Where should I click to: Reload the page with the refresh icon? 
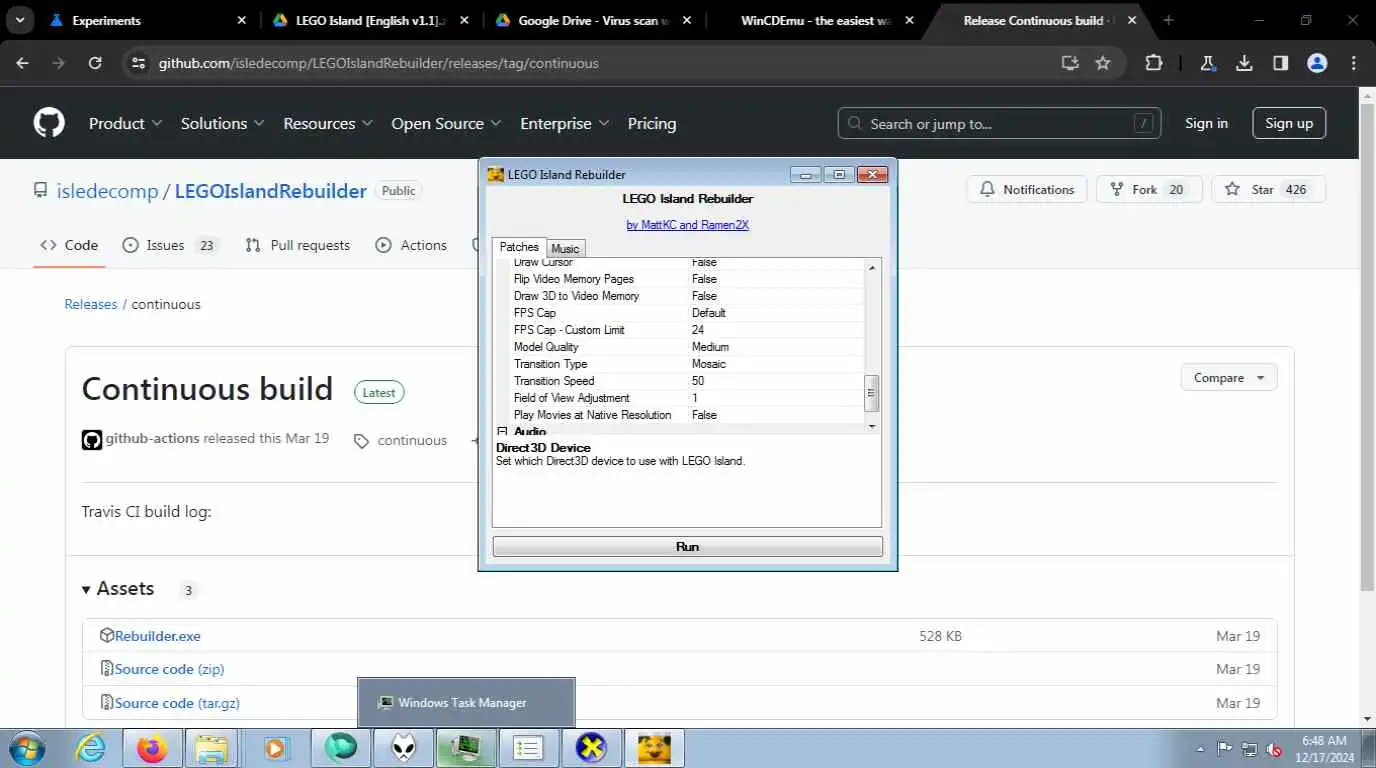point(95,62)
